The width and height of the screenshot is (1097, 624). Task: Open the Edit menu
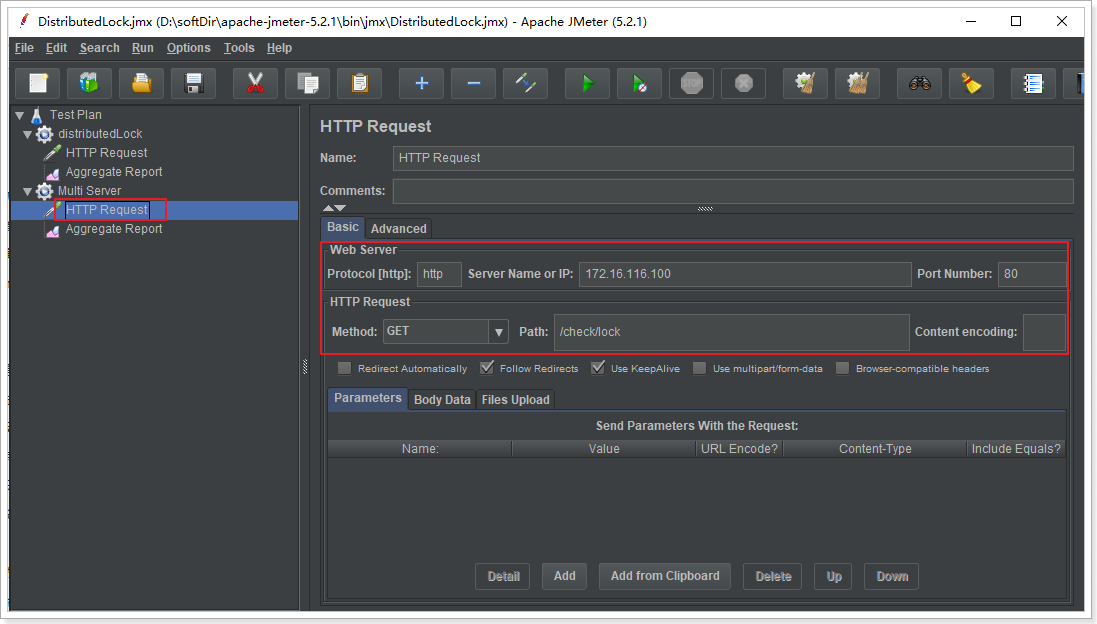coord(56,48)
